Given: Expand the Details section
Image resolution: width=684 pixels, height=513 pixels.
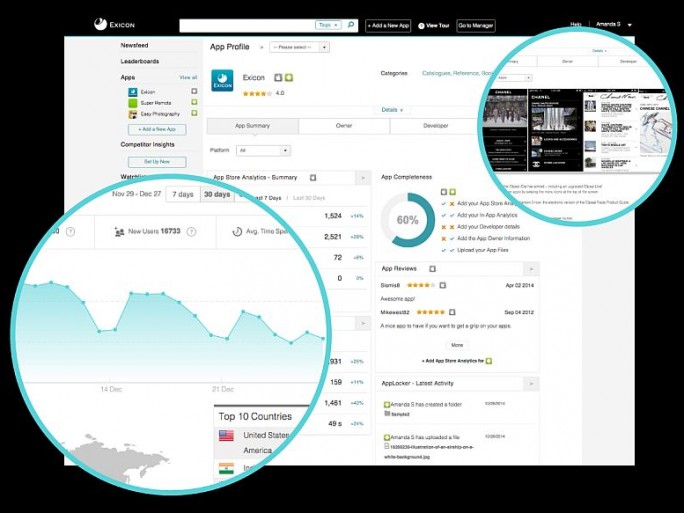Looking at the screenshot, I should click(x=392, y=110).
